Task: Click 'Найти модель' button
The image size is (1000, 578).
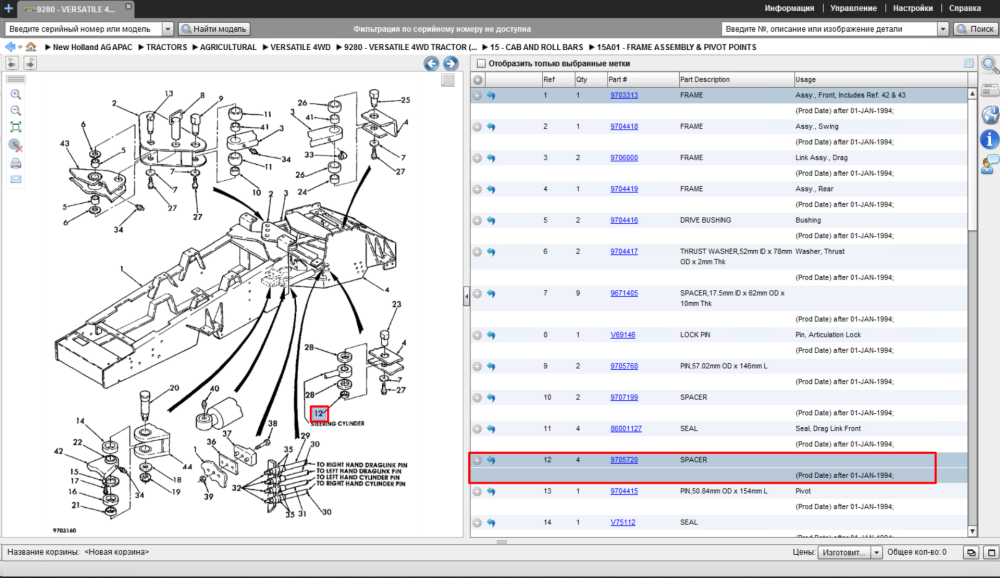Action: (214, 29)
